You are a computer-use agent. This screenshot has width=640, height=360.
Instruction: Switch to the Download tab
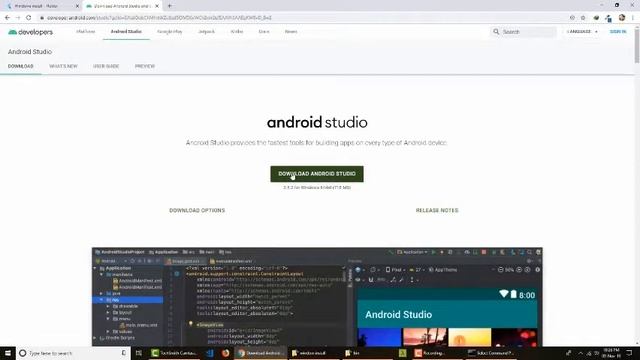coord(20,66)
